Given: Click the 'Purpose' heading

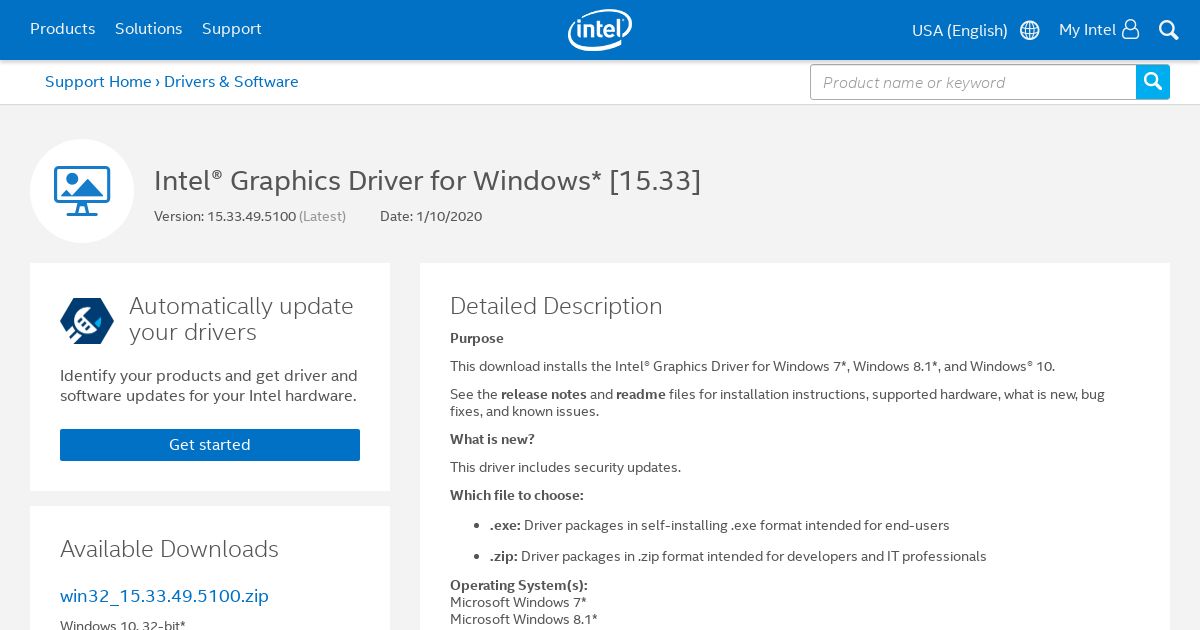Looking at the screenshot, I should click(477, 338).
